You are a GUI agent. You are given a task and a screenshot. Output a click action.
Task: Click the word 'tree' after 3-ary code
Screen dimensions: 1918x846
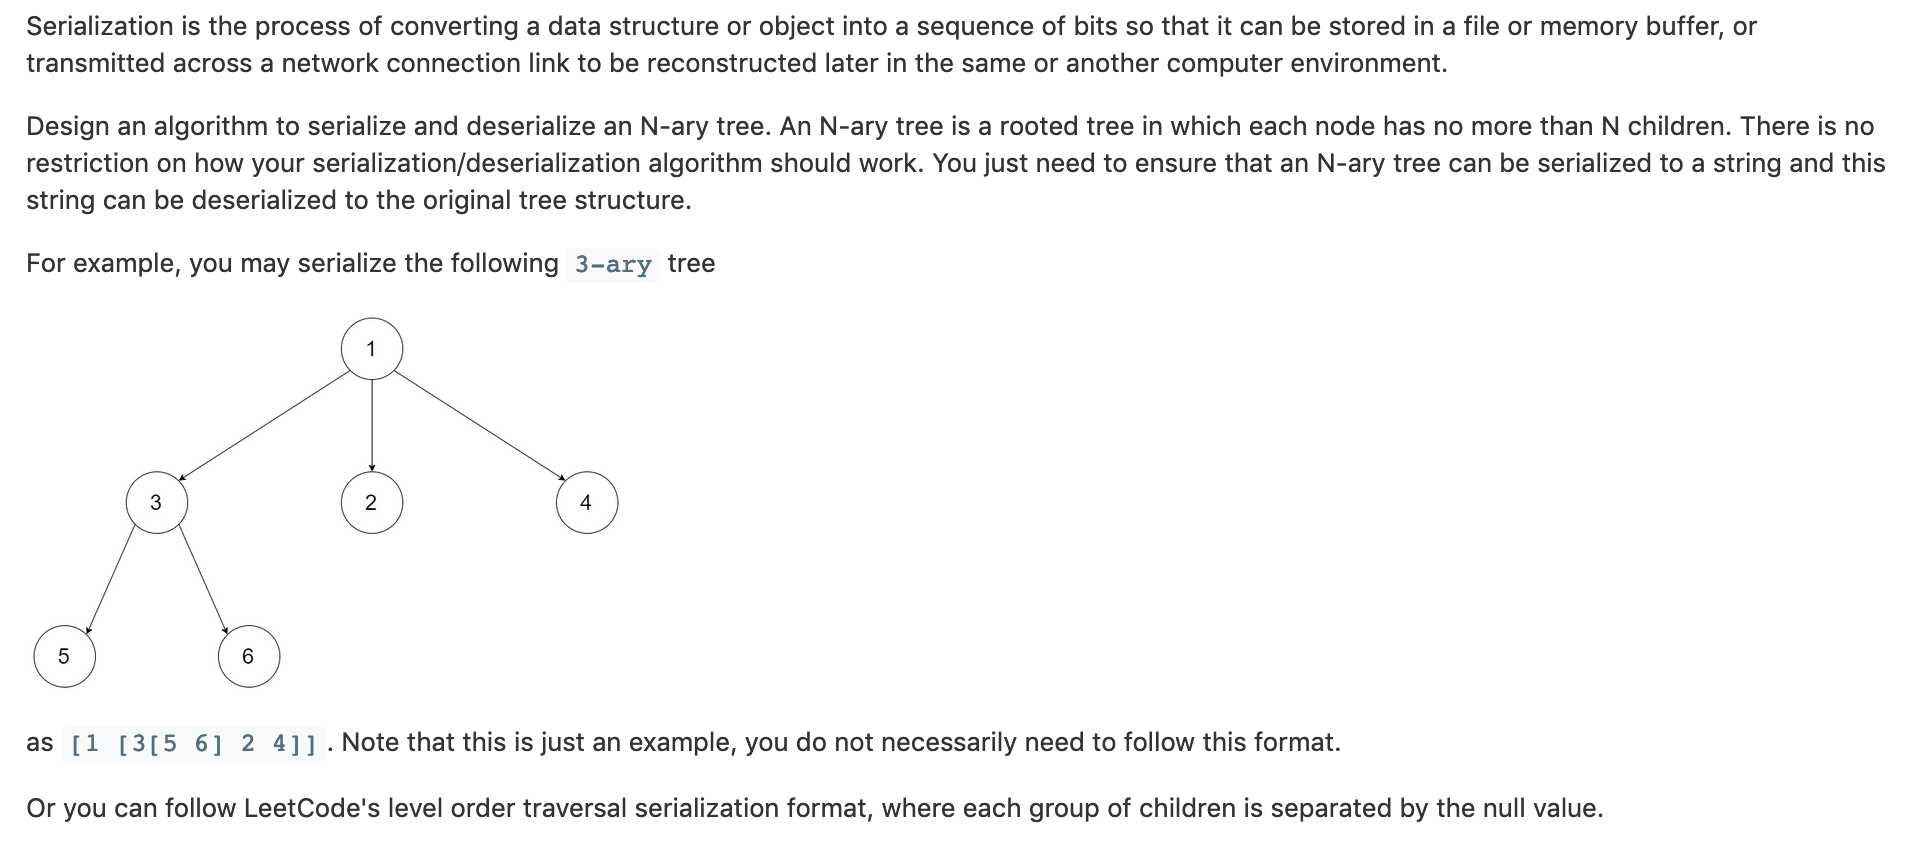coord(691,264)
